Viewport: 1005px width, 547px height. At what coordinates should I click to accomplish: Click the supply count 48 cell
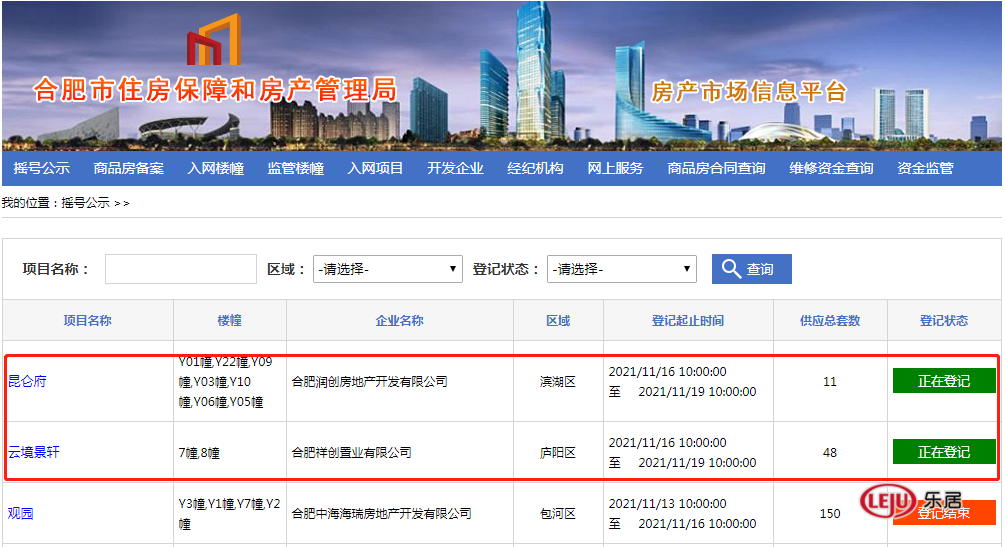click(830, 453)
